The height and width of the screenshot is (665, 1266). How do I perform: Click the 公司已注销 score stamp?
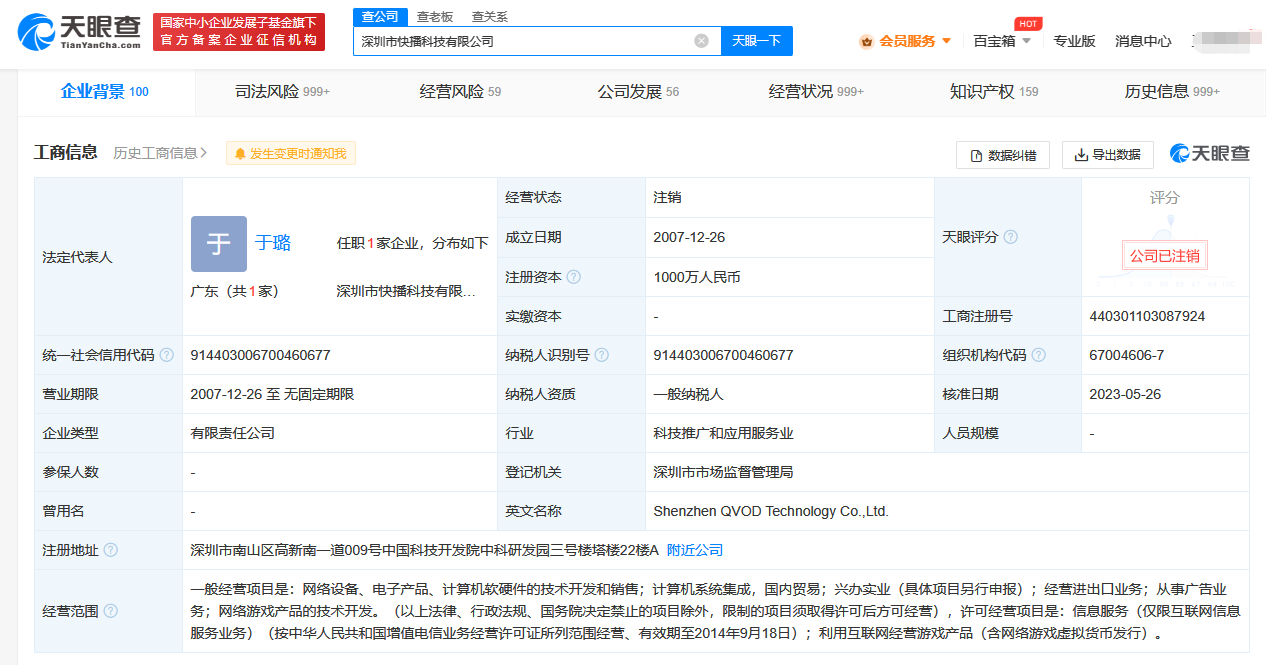tap(1165, 256)
